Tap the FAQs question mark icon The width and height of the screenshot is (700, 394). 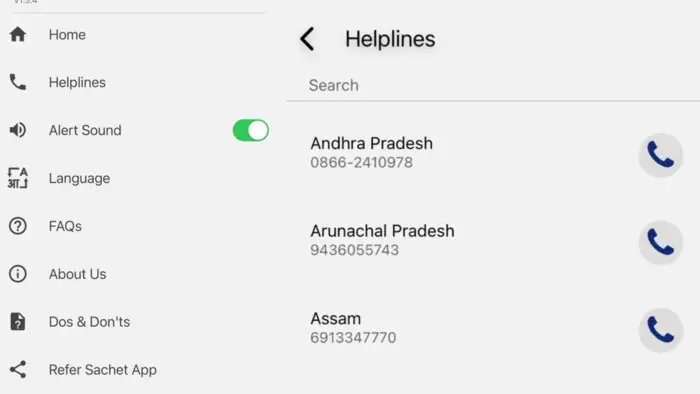(x=18, y=226)
